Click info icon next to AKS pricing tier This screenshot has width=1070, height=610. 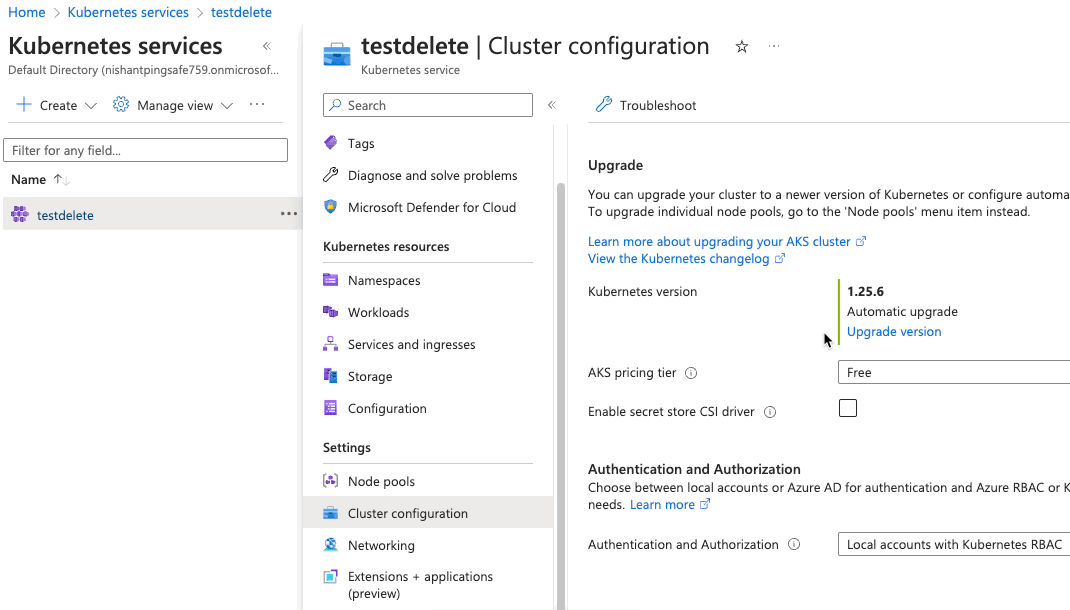coord(691,373)
